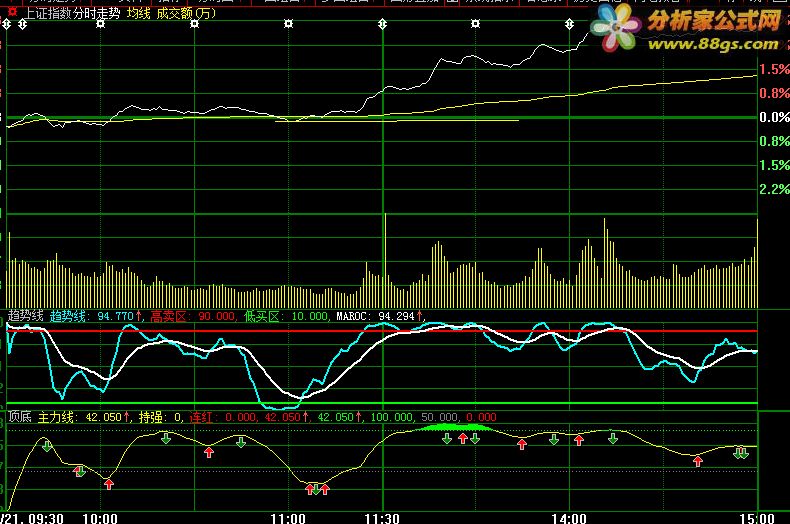The width and height of the screenshot is (790, 524).
Task: Click the 09:30 time axis label
Action: [46, 518]
